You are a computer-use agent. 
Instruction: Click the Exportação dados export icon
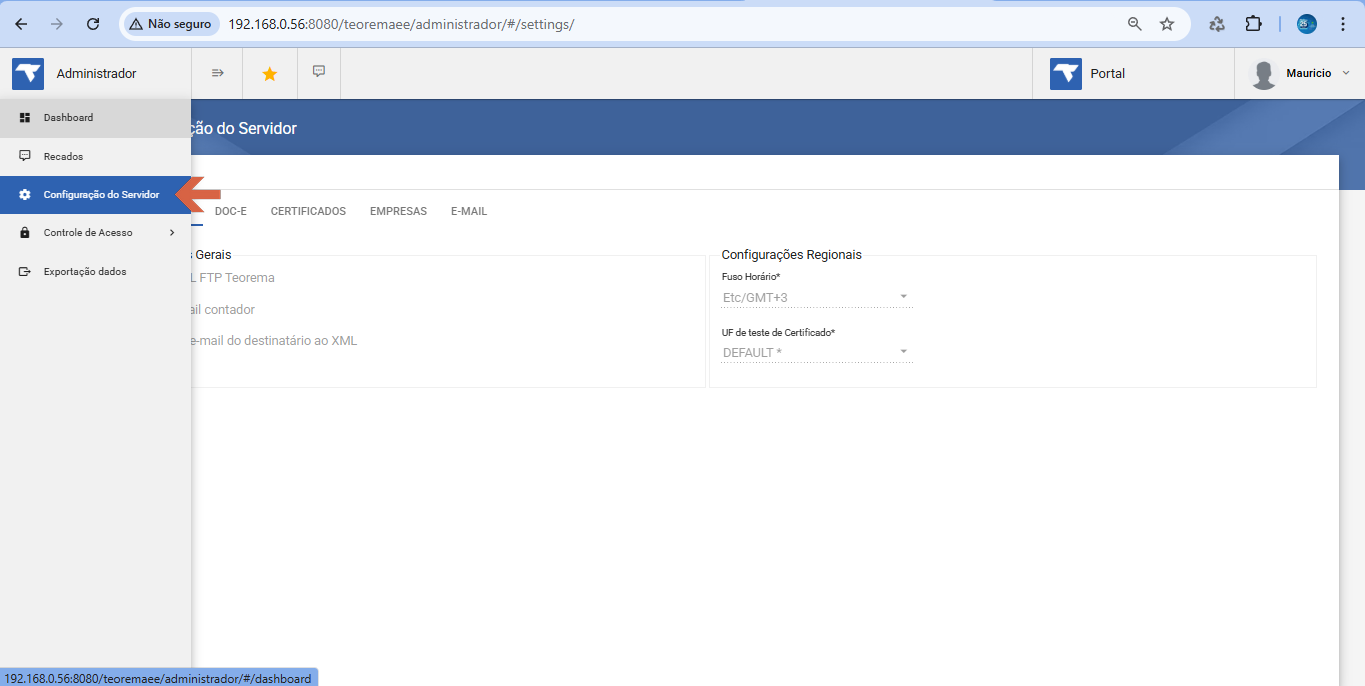(x=25, y=272)
